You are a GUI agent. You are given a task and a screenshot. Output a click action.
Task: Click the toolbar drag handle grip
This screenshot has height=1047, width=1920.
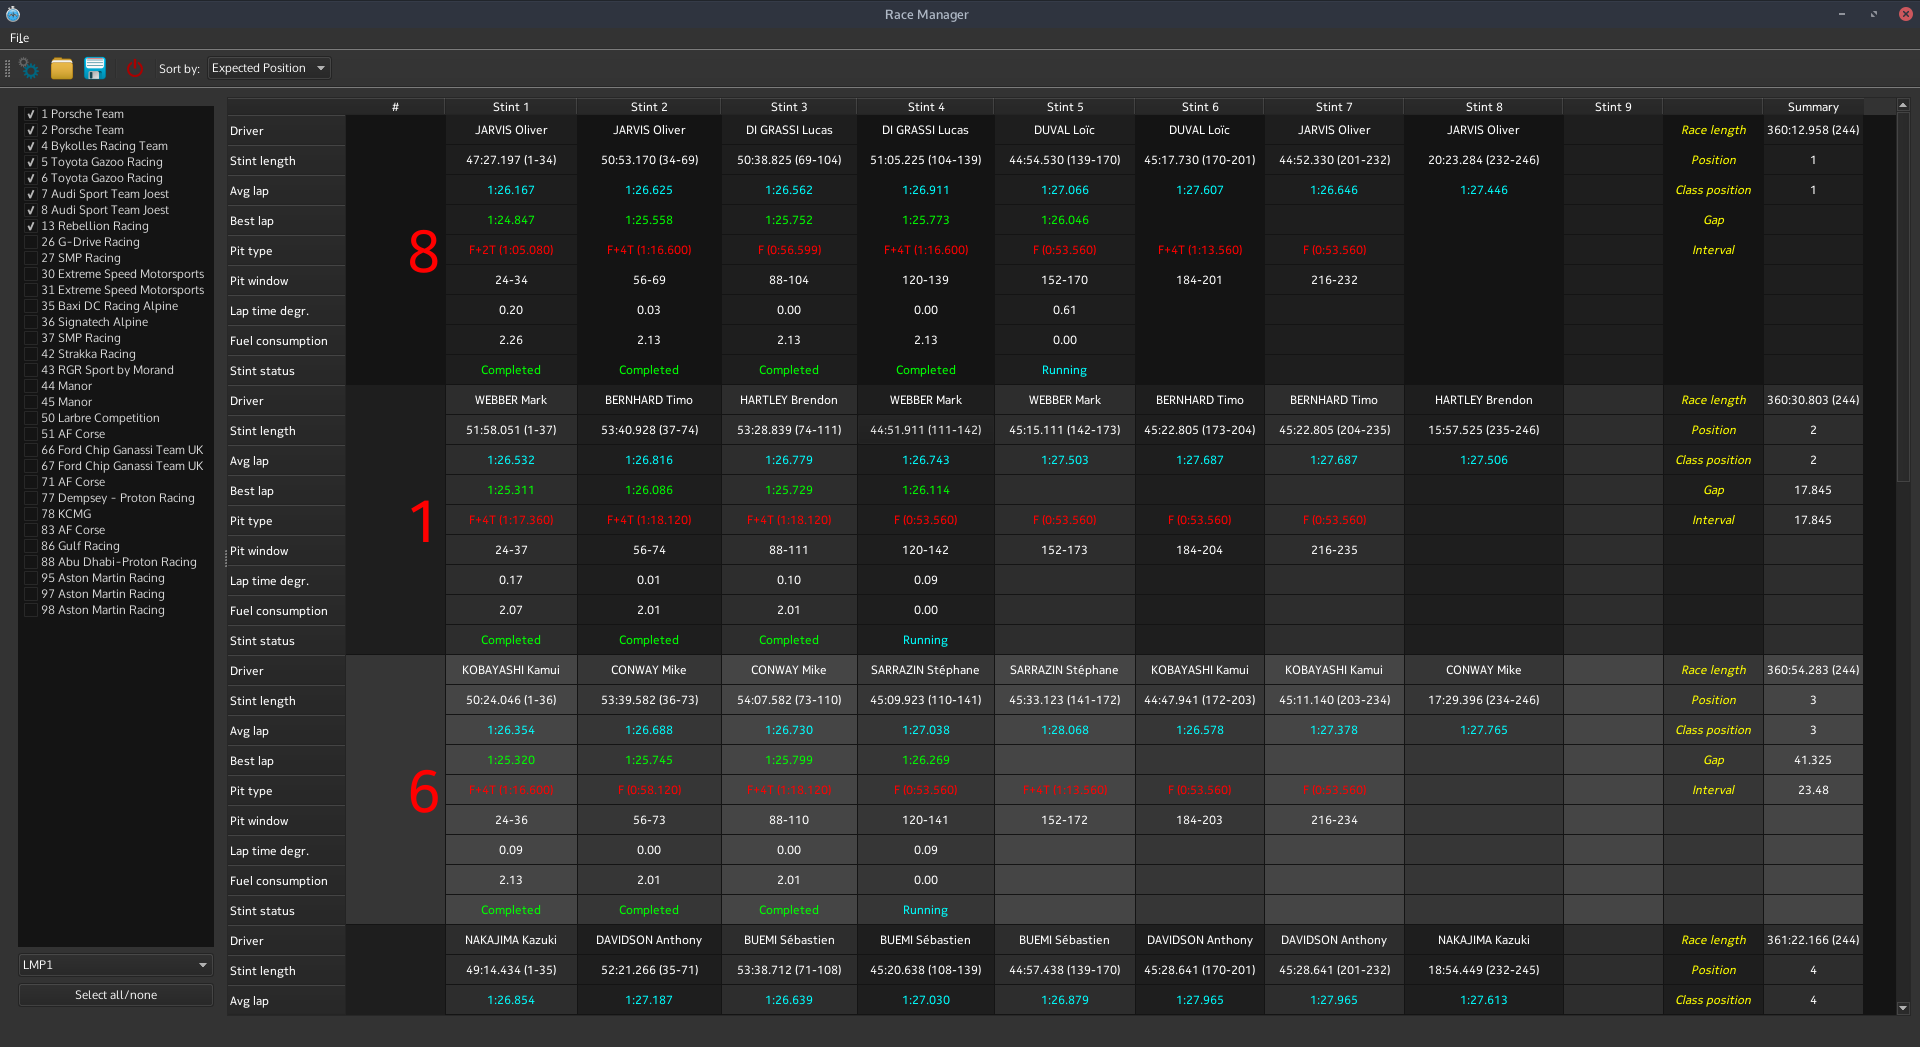tap(8, 69)
